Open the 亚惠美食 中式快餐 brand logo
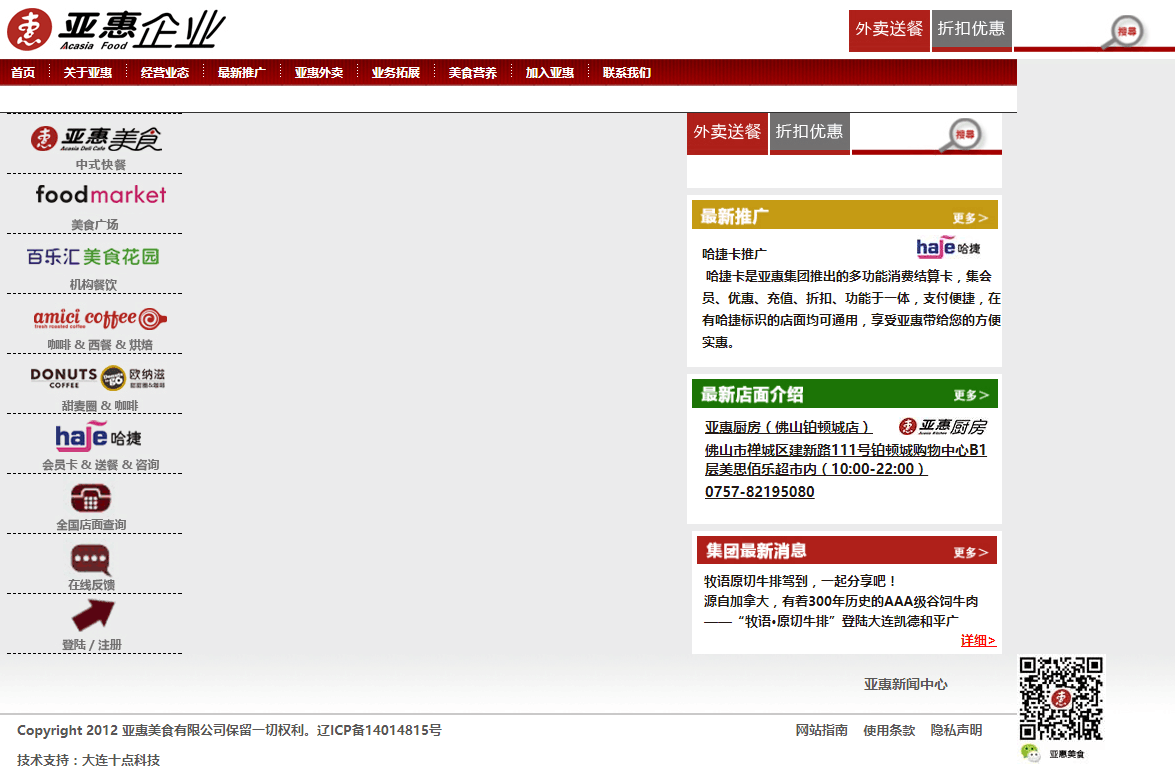The image size is (1175, 768). 96,139
